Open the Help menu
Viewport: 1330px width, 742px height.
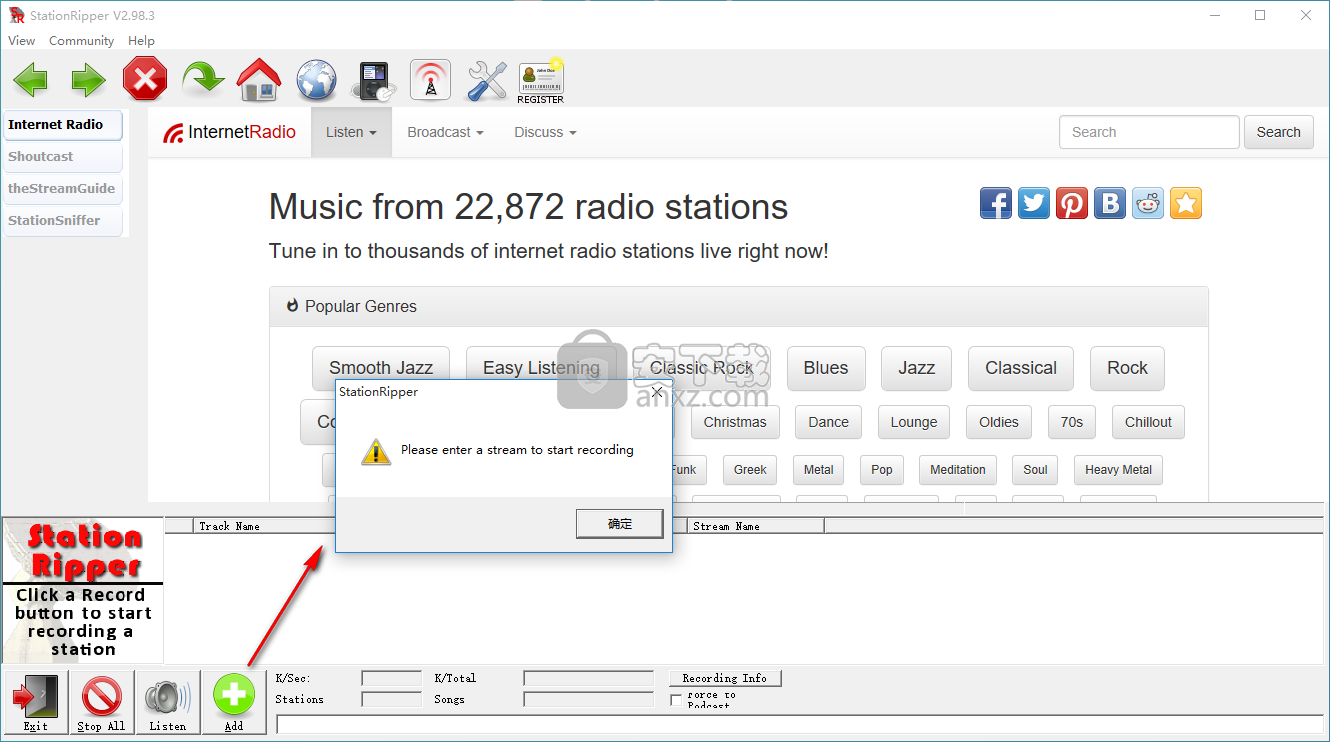point(141,41)
